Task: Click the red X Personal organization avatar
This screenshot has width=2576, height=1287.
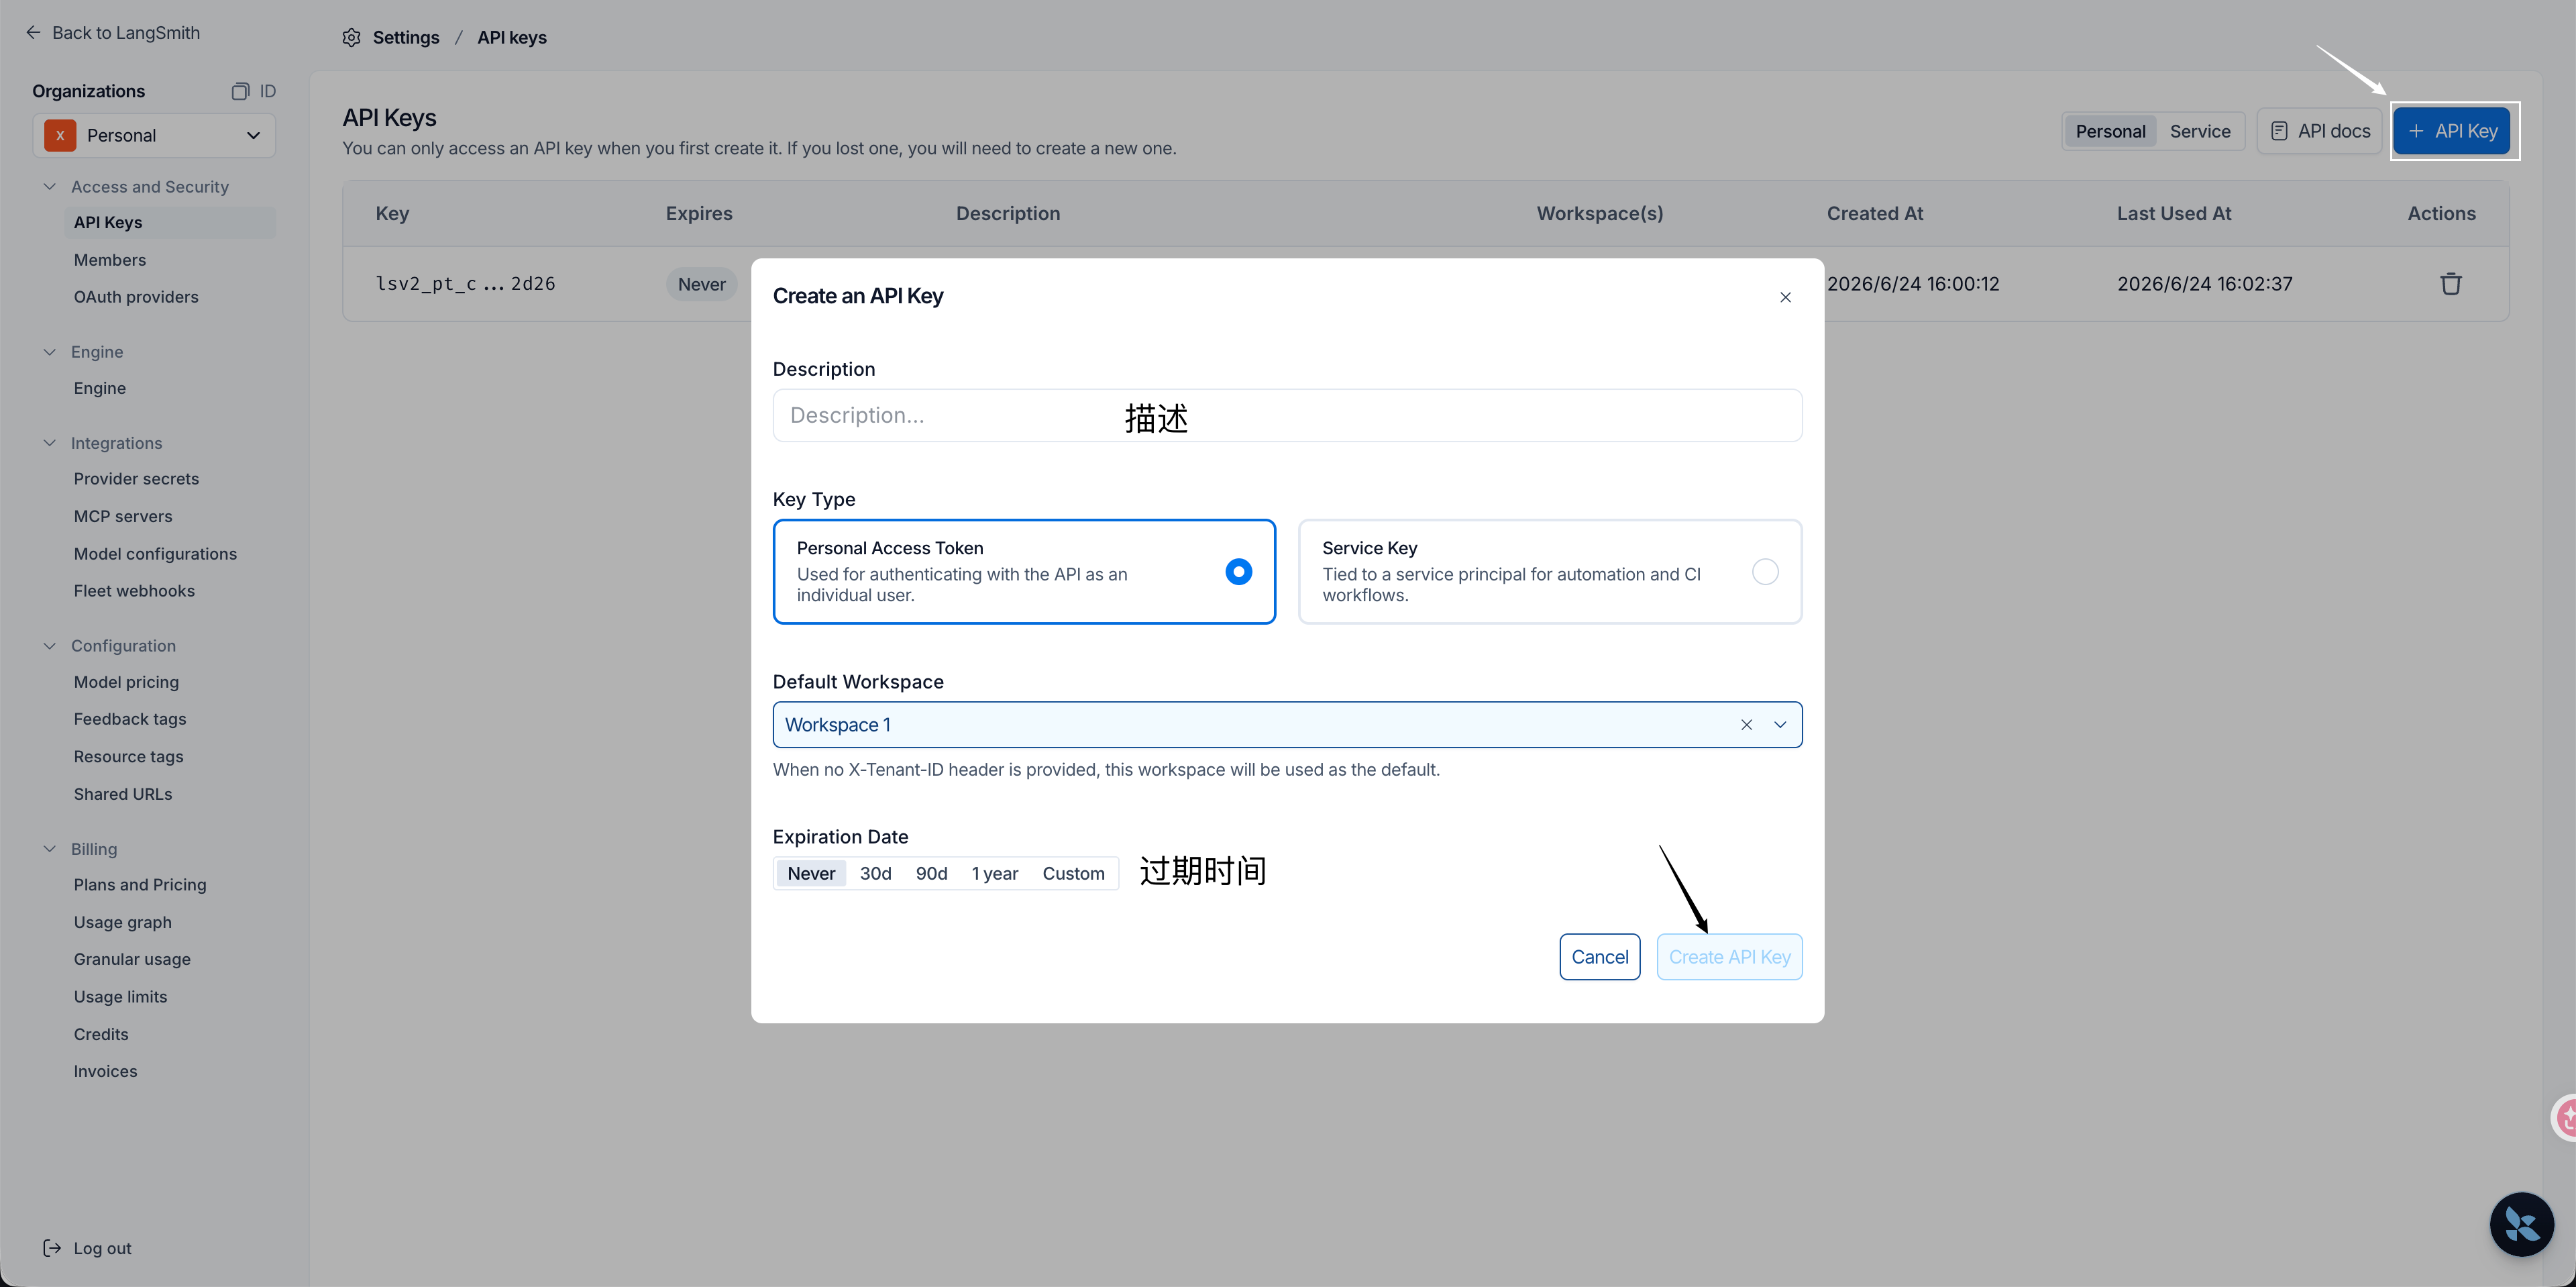Action: coord(60,136)
